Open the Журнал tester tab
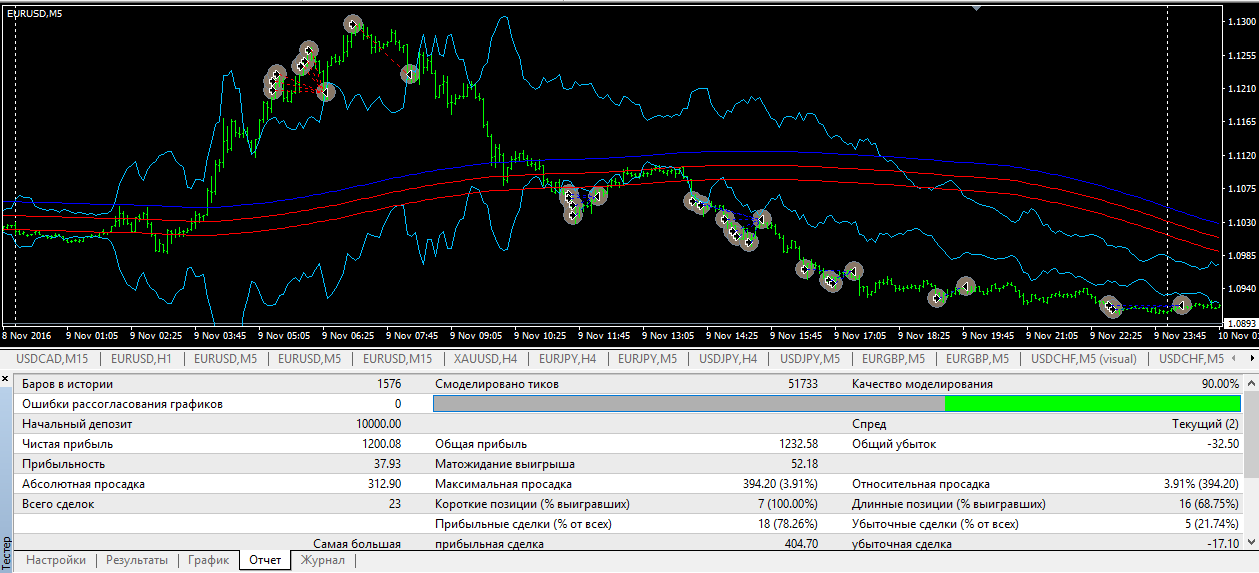Image resolution: width=1259 pixels, height=573 pixels. coord(323,560)
